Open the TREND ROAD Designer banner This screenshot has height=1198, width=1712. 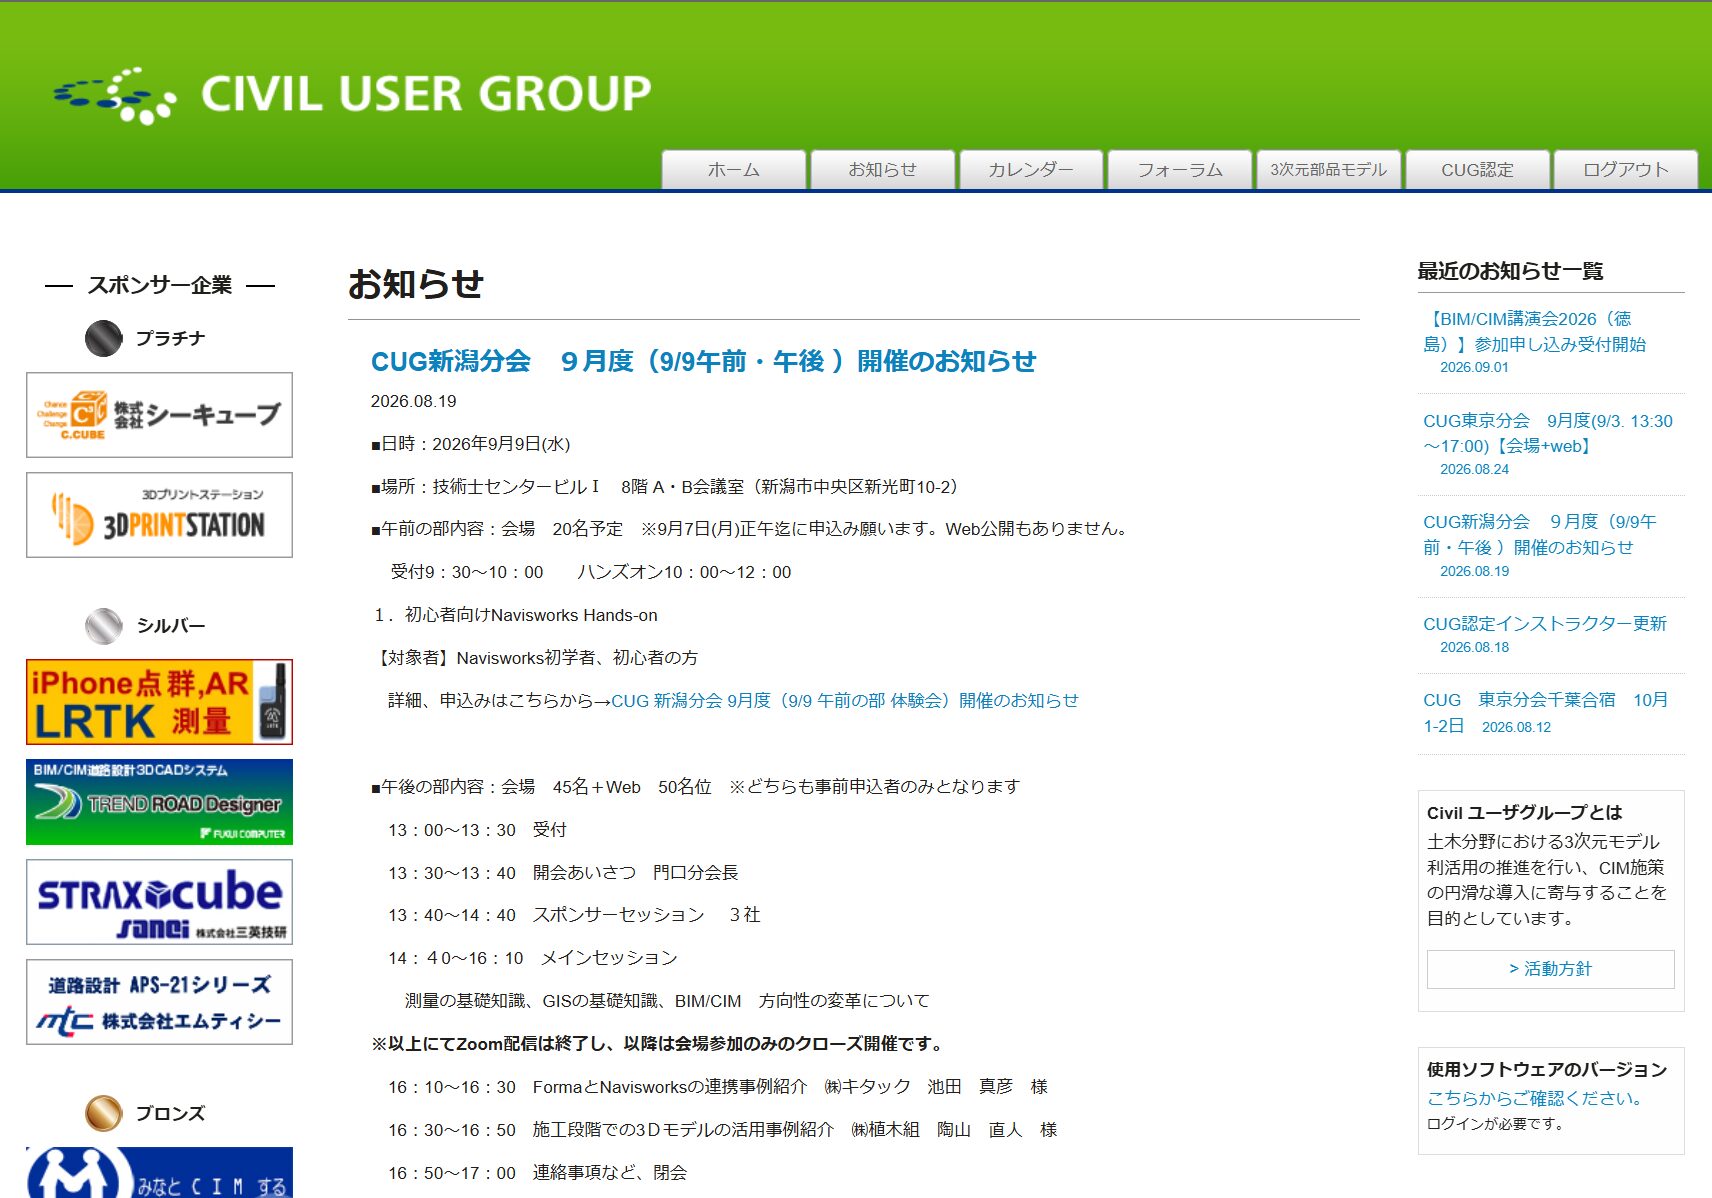(x=159, y=802)
